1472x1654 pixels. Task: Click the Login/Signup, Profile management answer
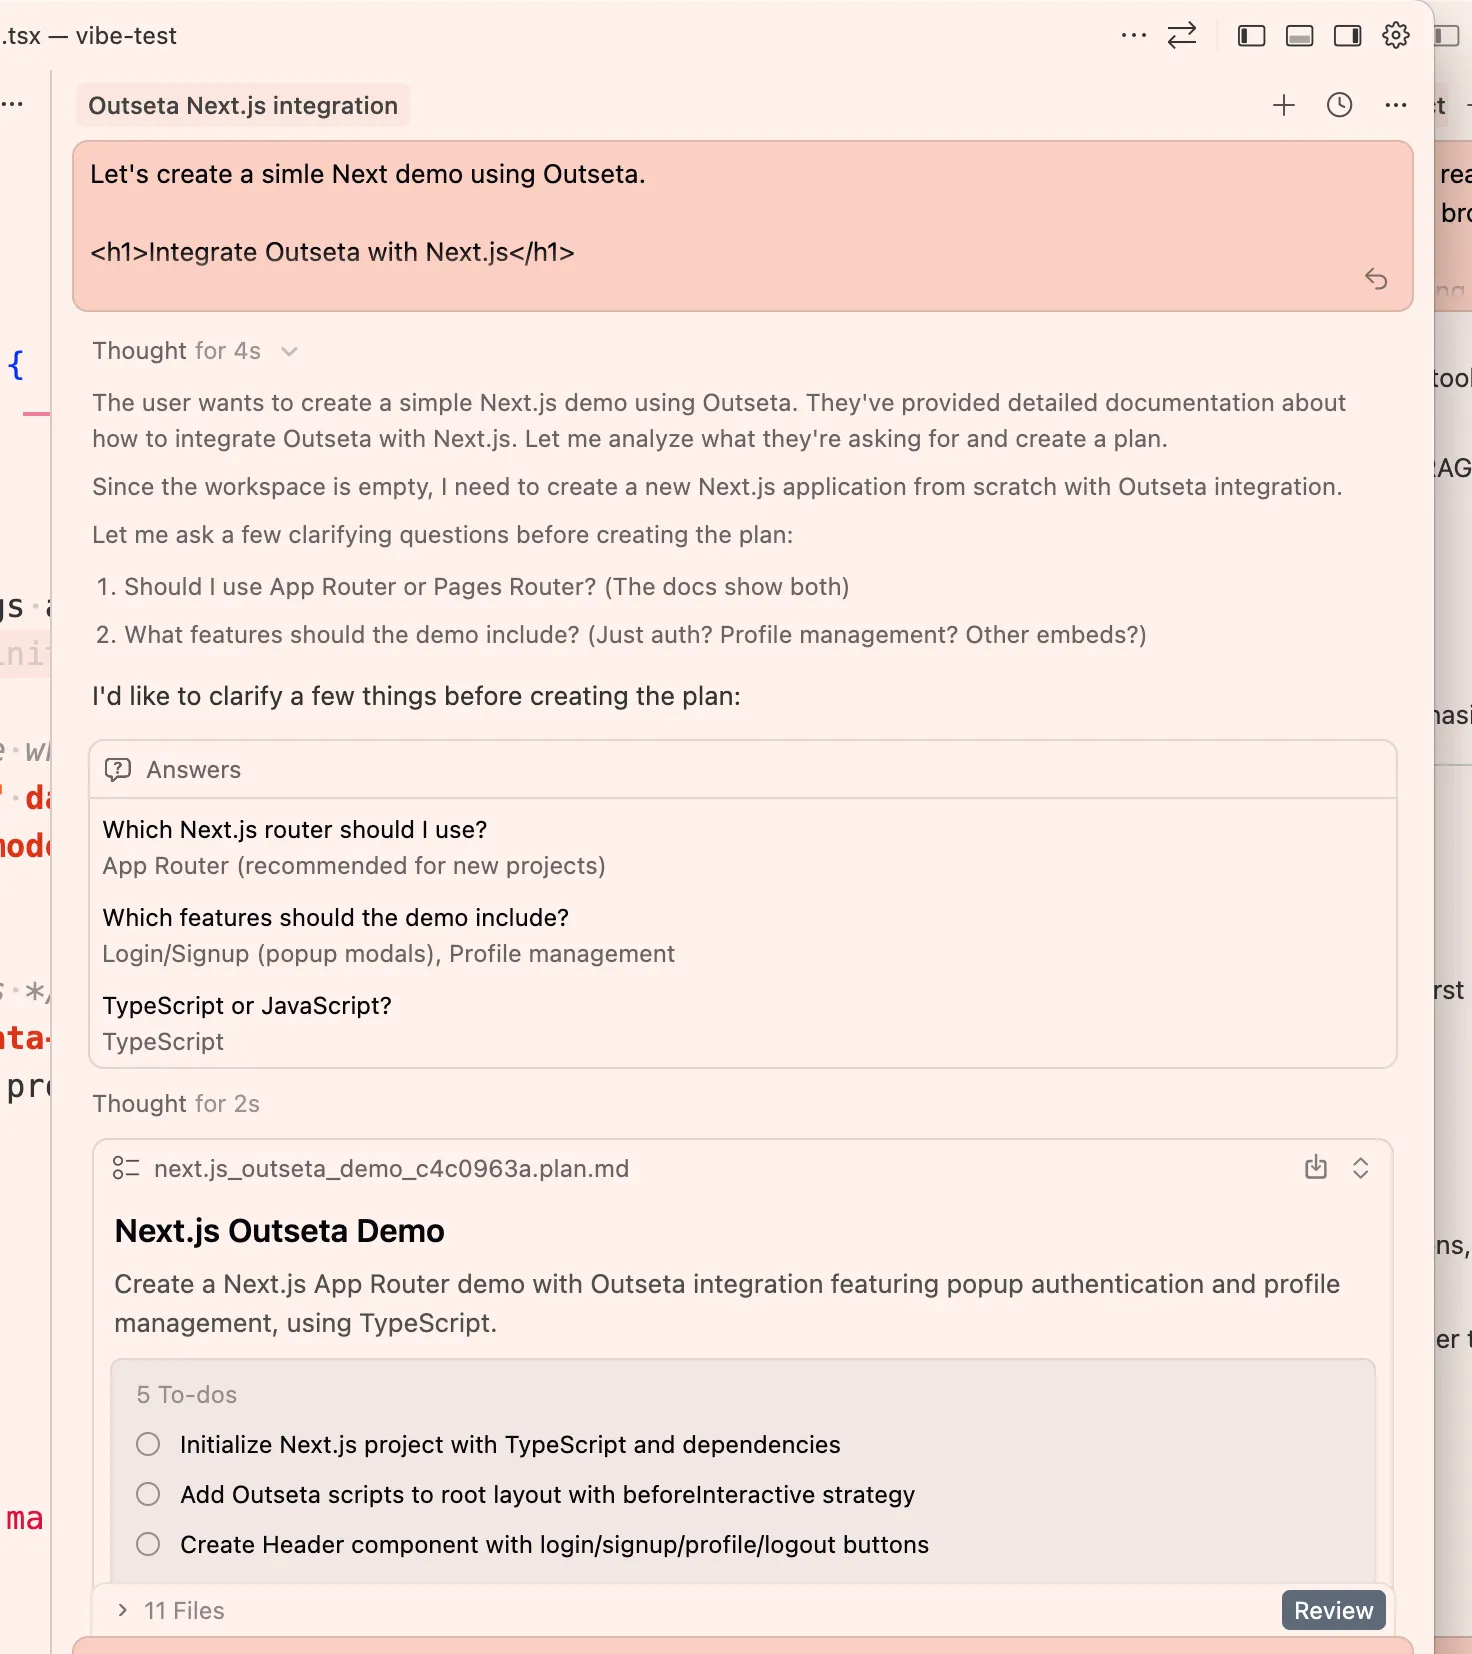pos(388,953)
